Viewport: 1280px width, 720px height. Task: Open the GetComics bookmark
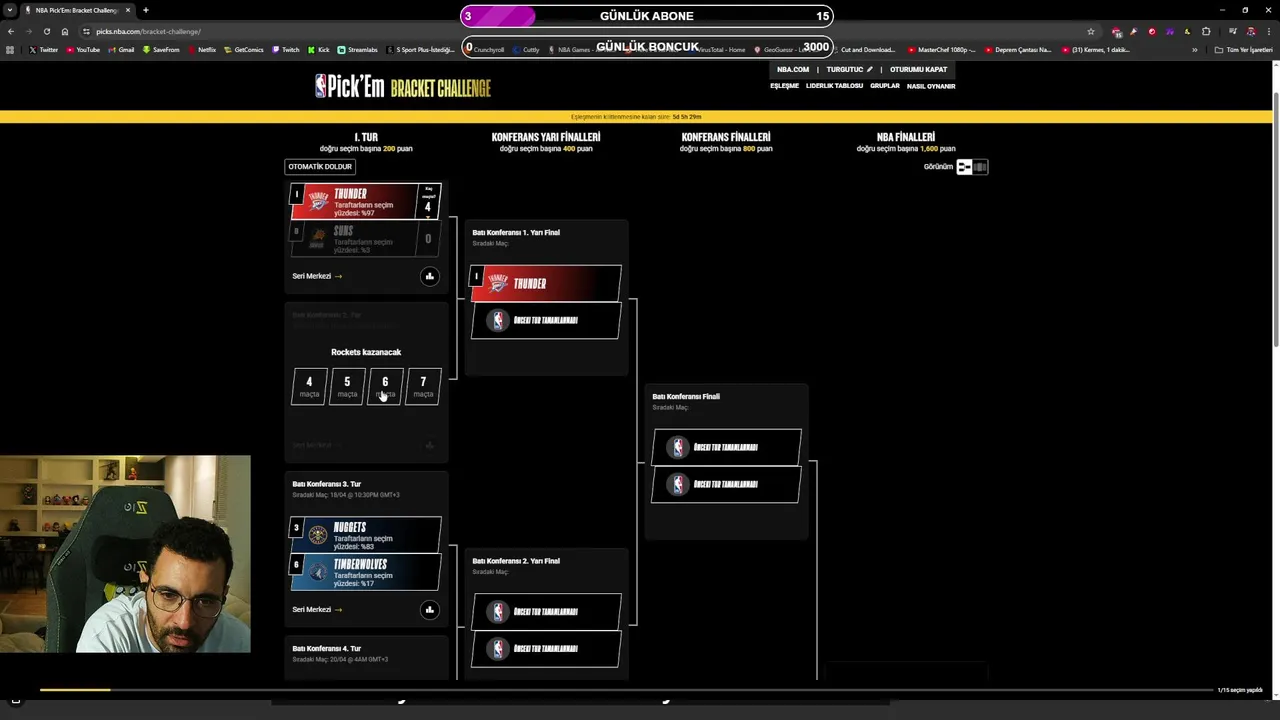244,49
